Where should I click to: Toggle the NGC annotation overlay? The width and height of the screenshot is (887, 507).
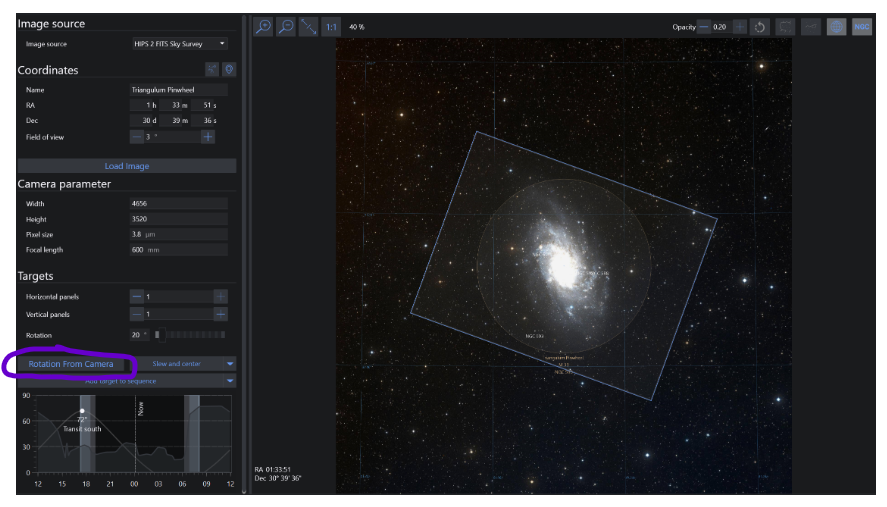(x=862, y=27)
